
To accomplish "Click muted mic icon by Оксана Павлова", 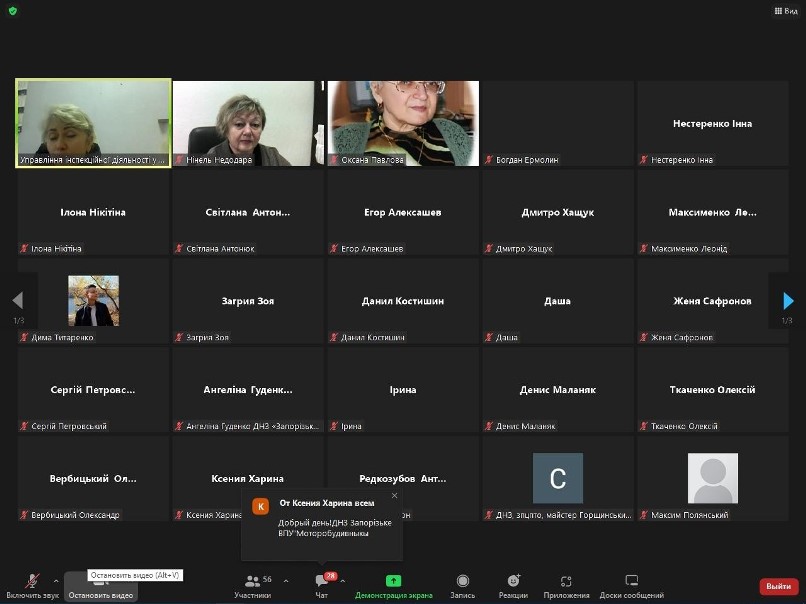I will point(334,160).
